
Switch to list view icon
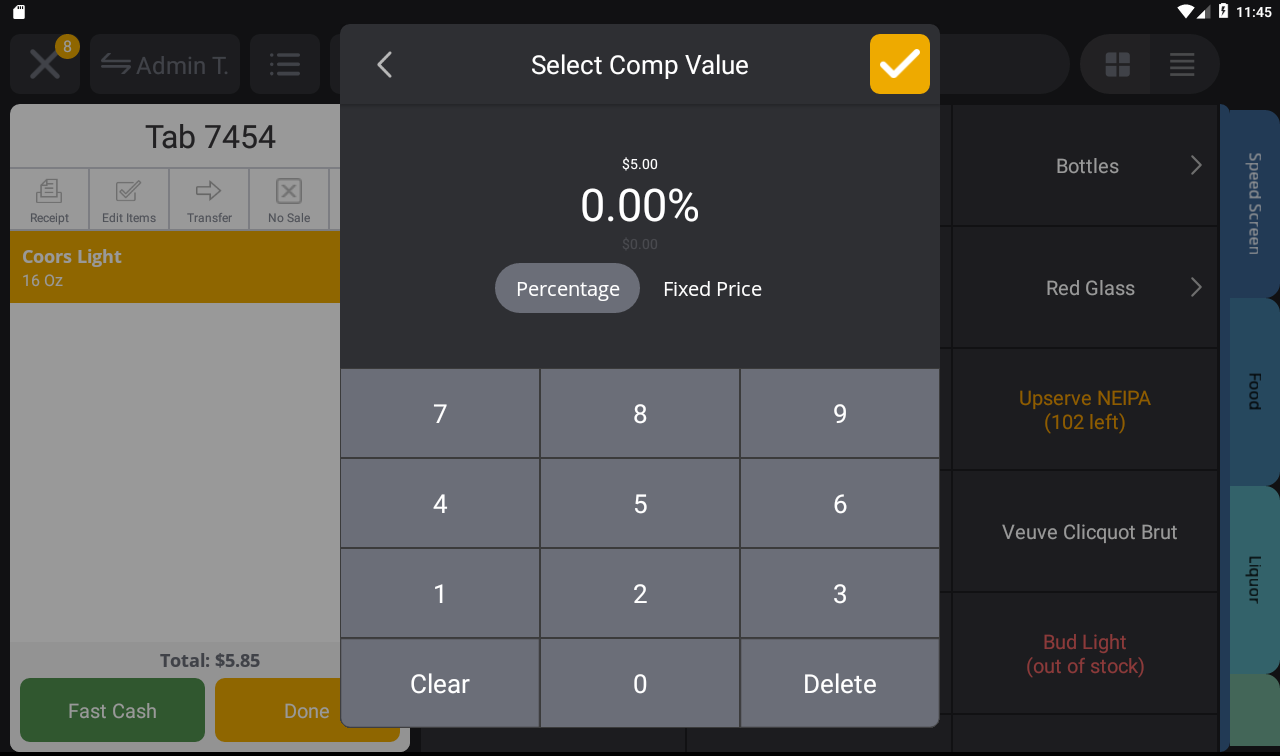point(1183,65)
